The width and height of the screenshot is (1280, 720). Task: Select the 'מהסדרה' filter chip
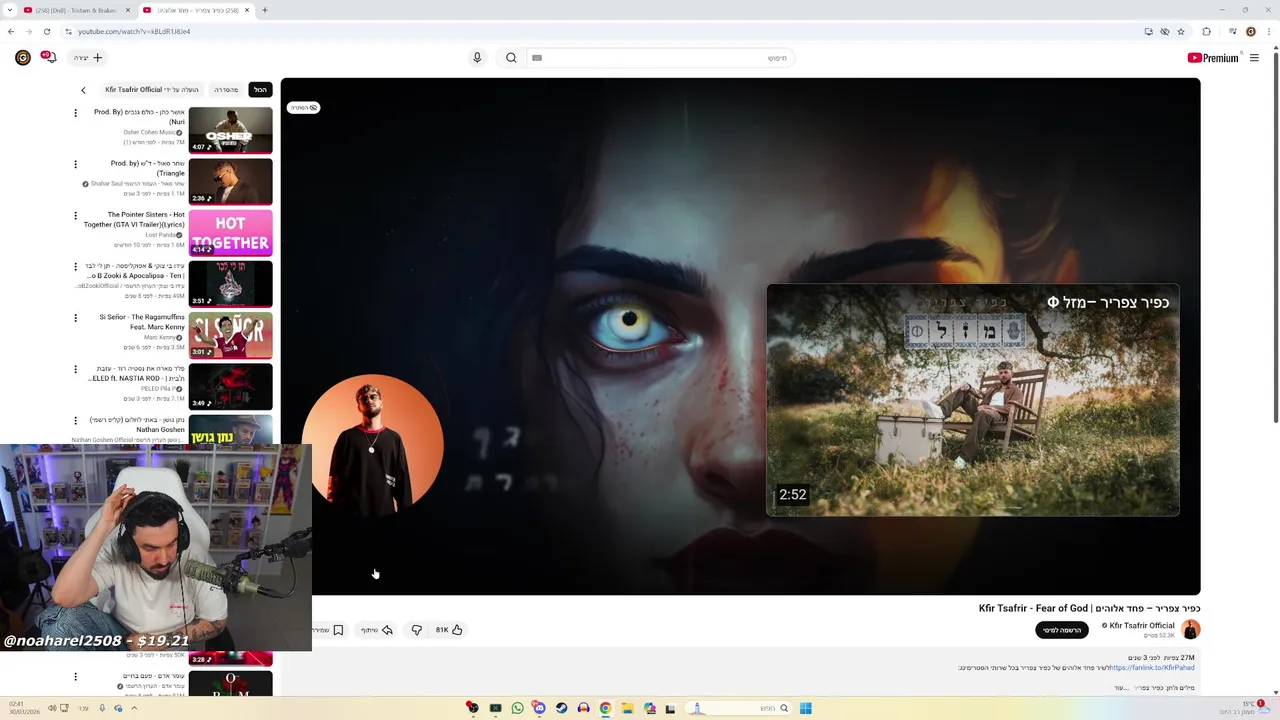coord(226,90)
